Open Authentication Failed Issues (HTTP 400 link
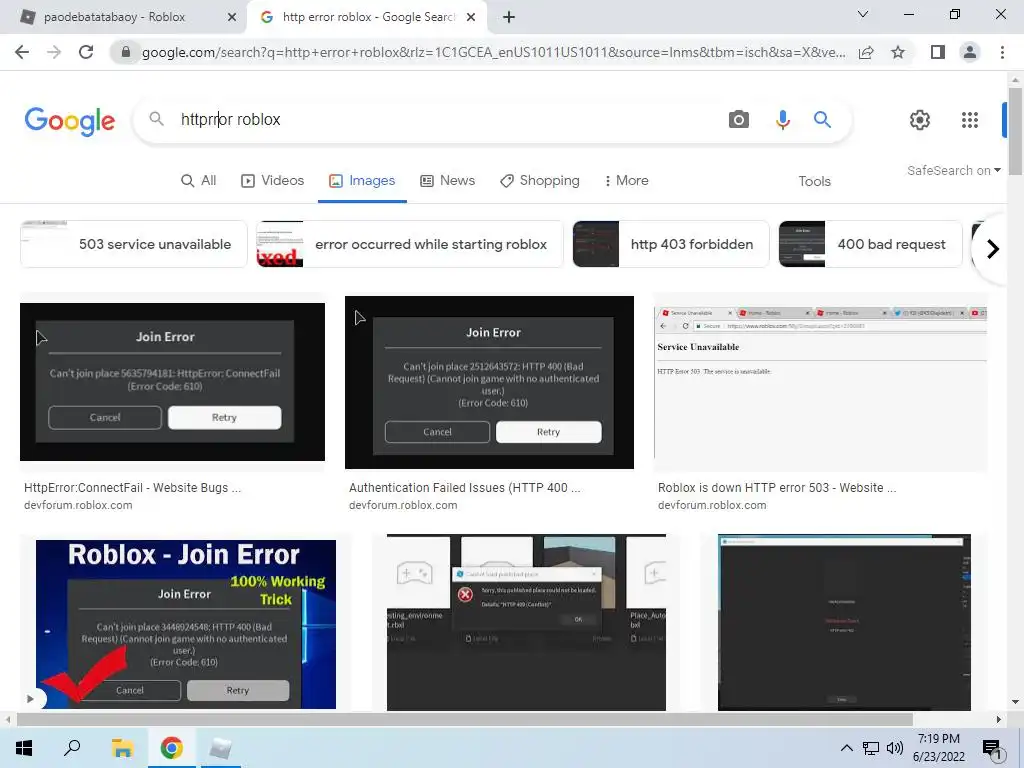 pos(464,488)
